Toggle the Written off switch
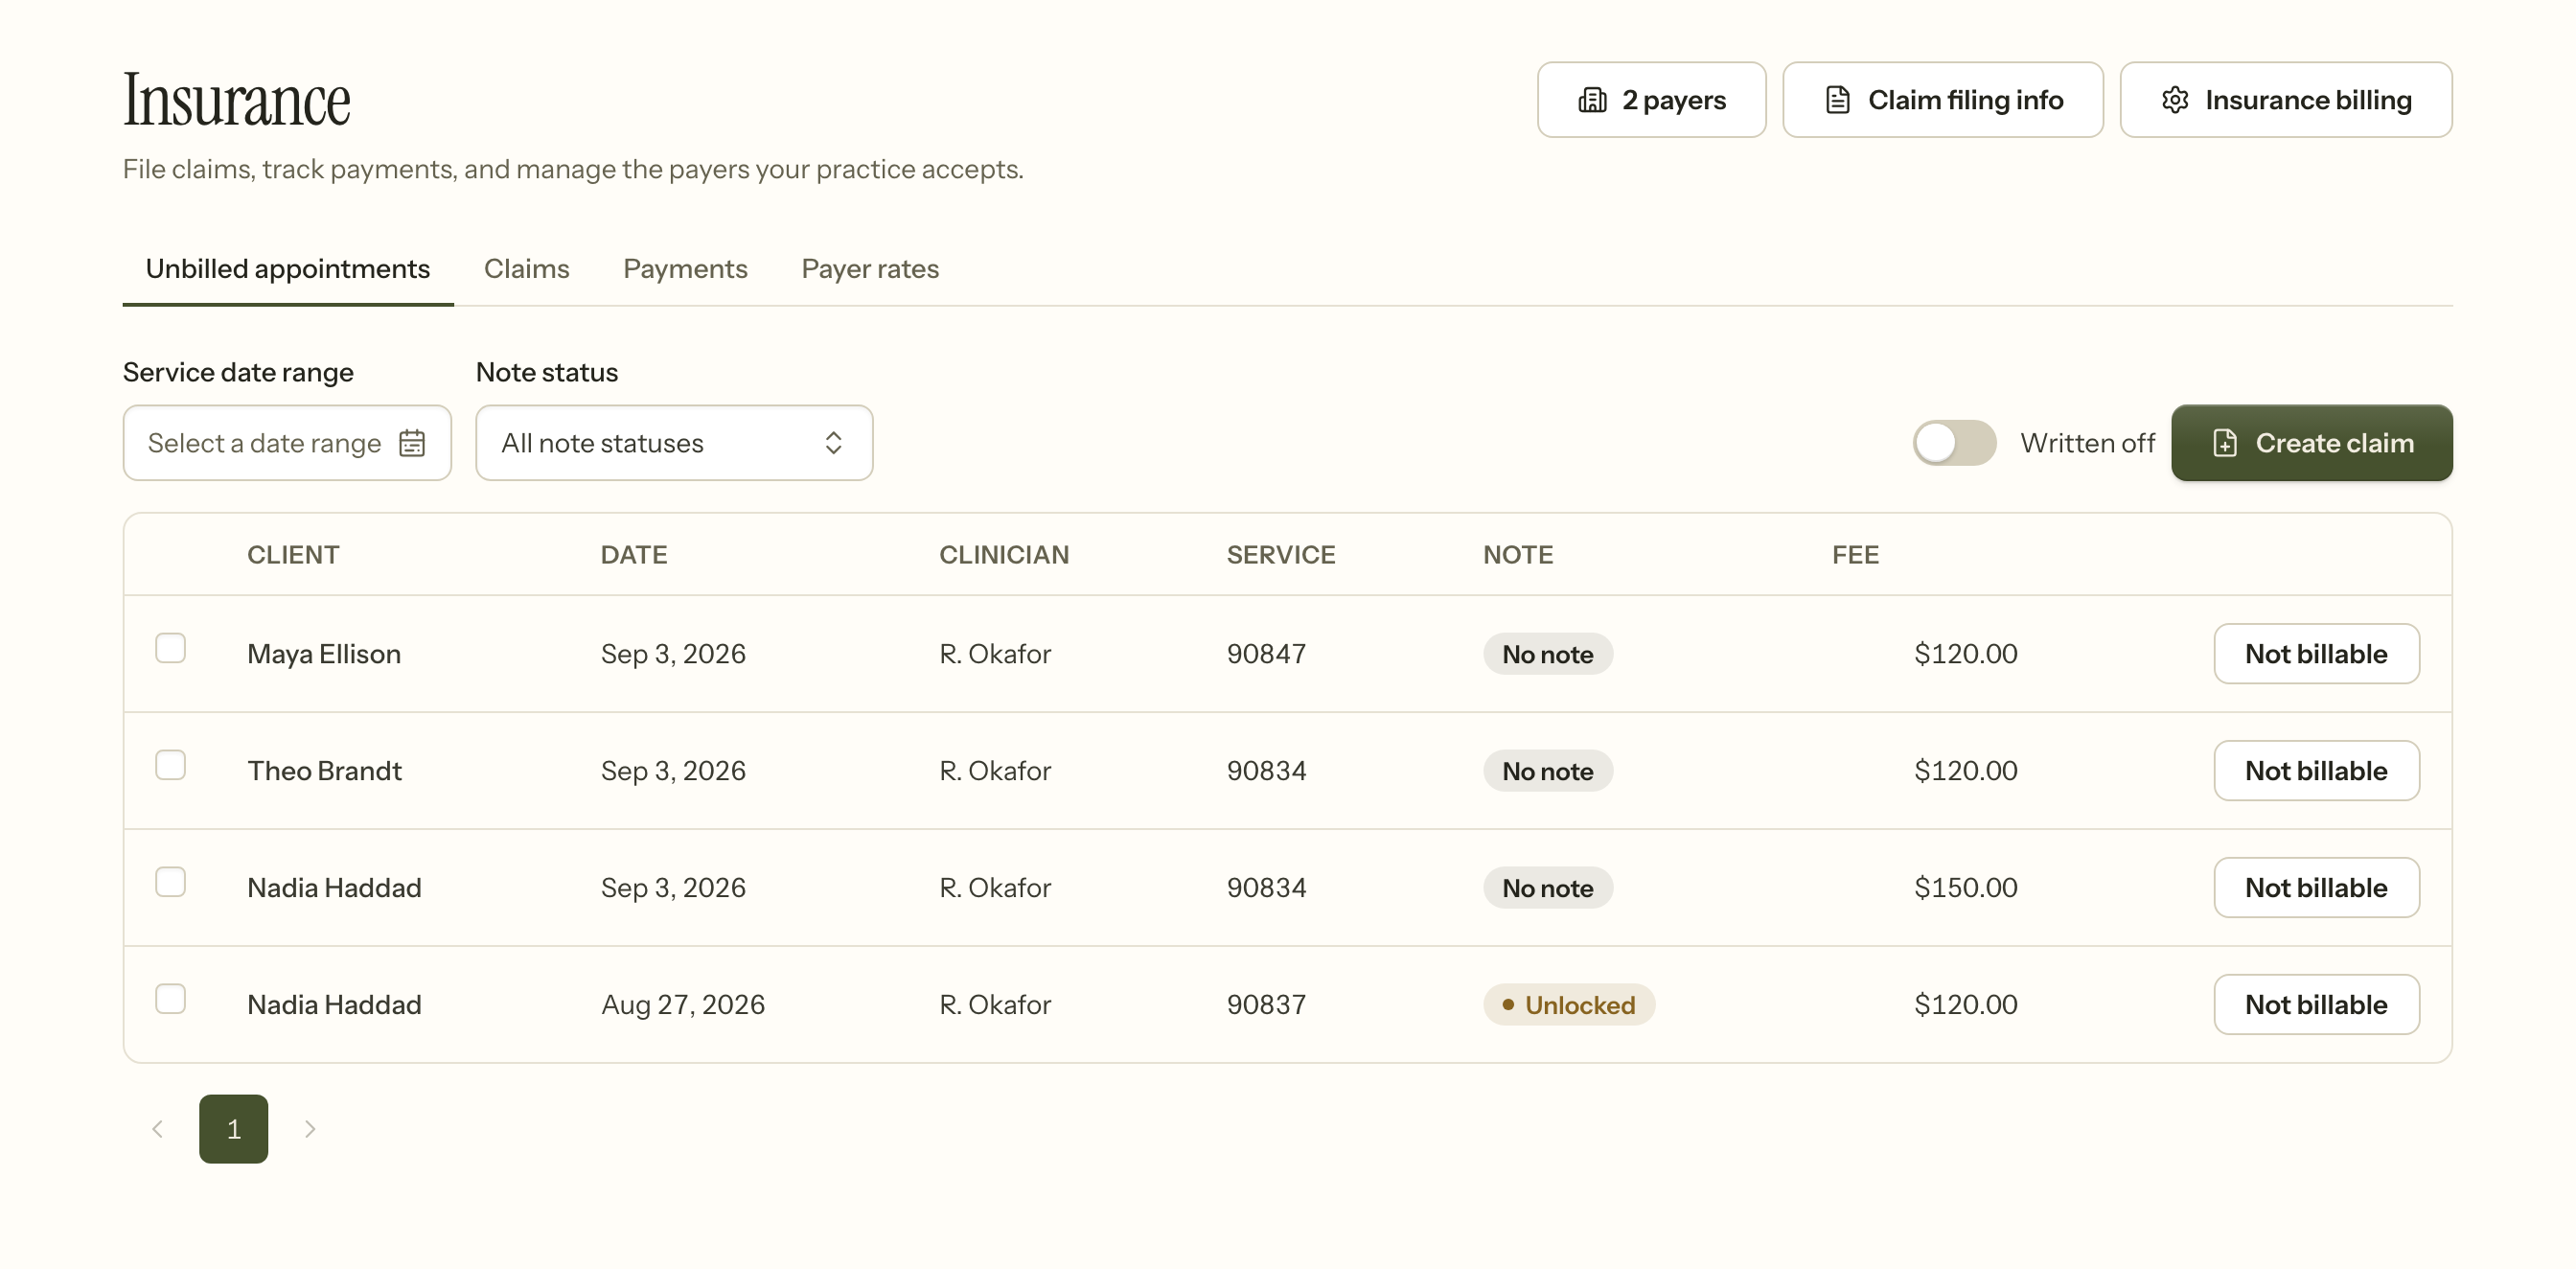 click(1954, 443)
